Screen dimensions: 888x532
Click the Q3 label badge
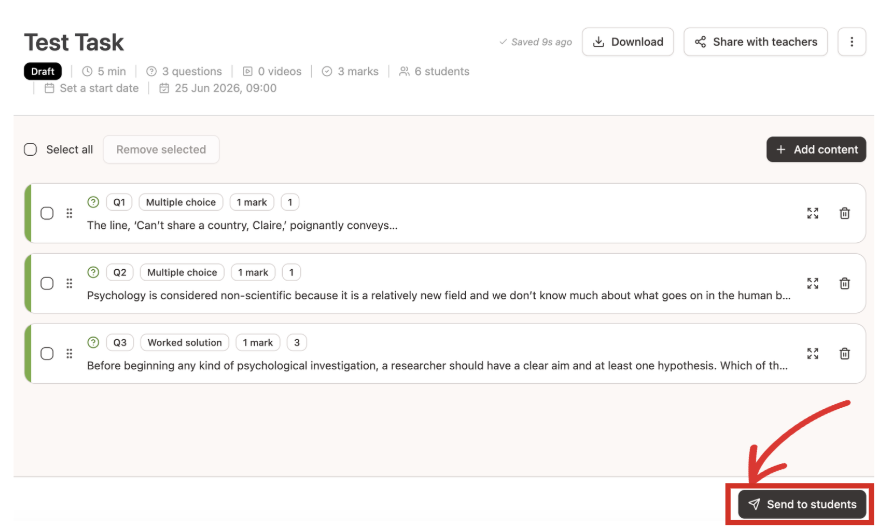119,343
